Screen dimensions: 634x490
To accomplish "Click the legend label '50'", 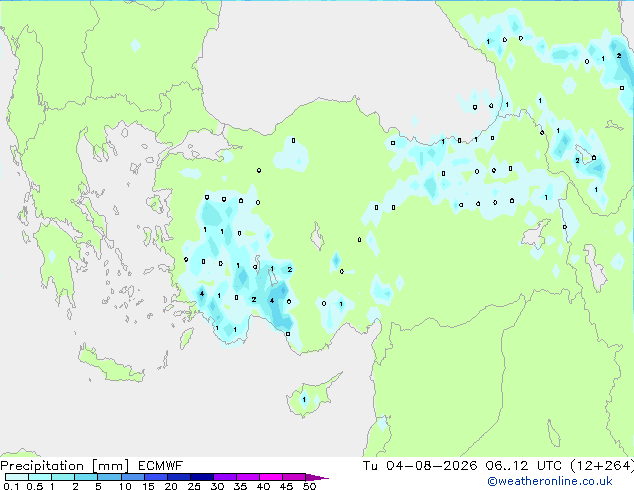I will click(x=309, y=486).
